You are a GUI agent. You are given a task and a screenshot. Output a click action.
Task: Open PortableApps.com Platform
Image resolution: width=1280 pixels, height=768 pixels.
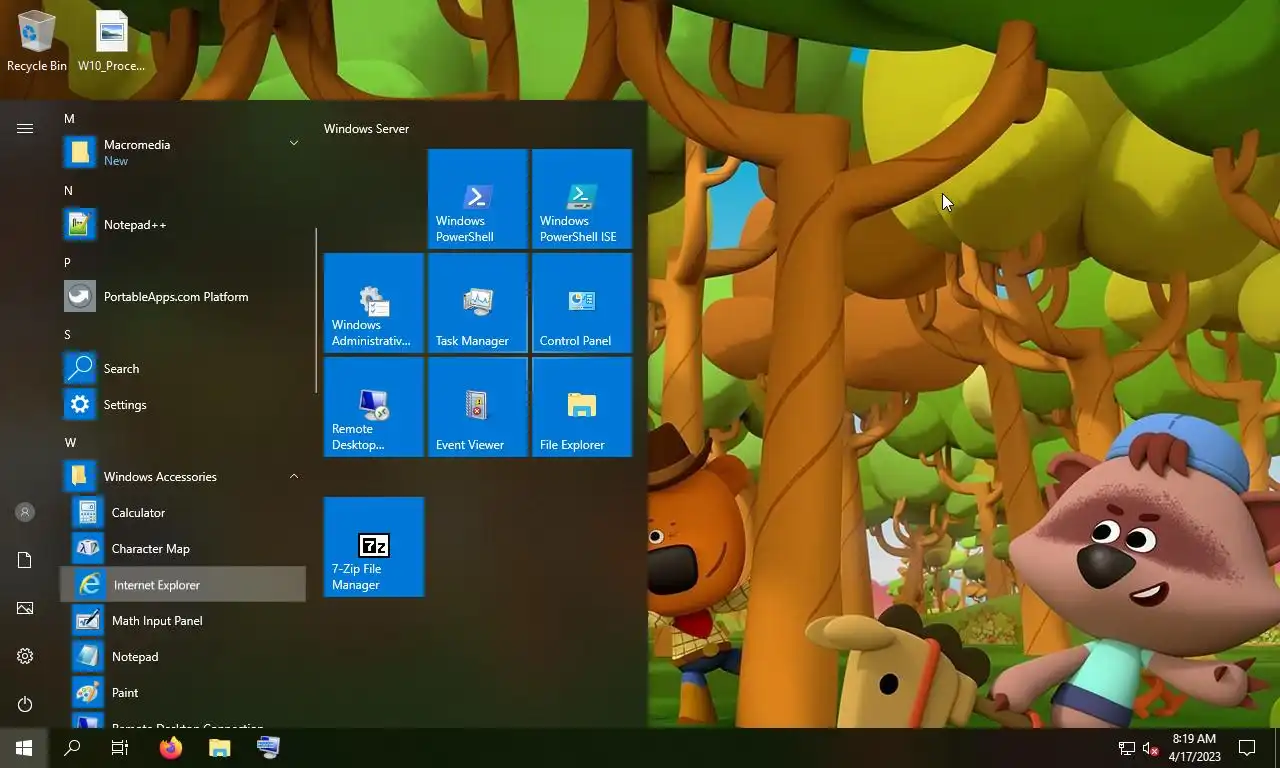pos(183,297)
